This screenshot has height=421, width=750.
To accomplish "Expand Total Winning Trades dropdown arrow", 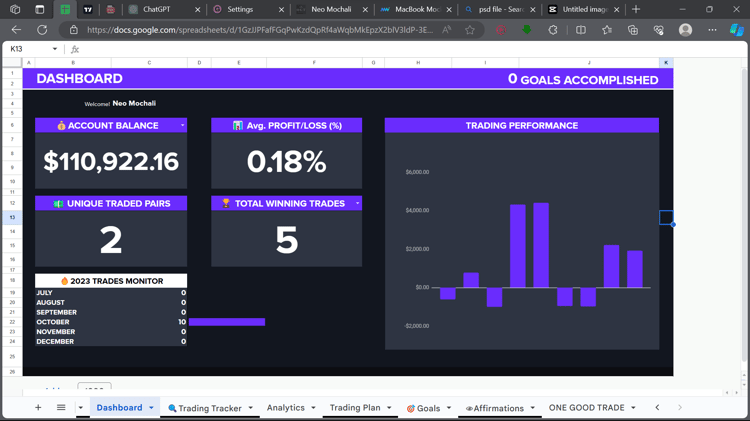I will (x=357, y=203).
